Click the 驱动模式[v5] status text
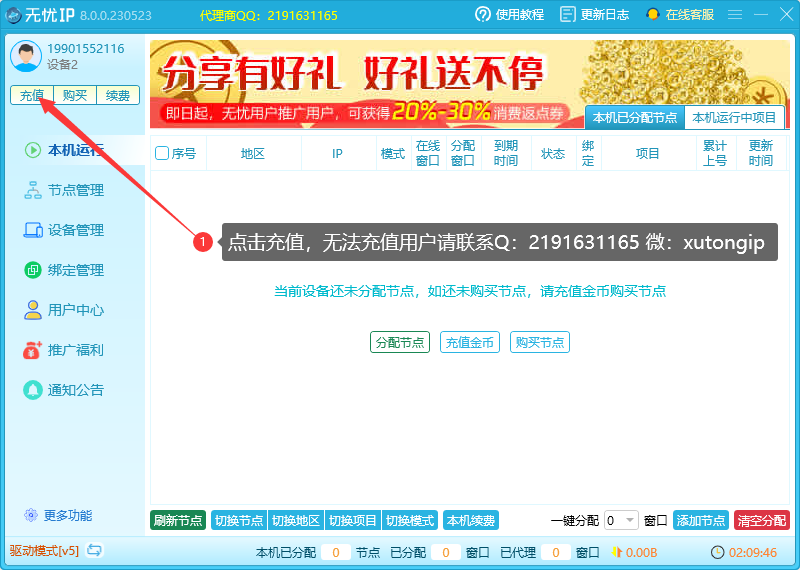This screenshot has width=800, height=570. (44, 551)
